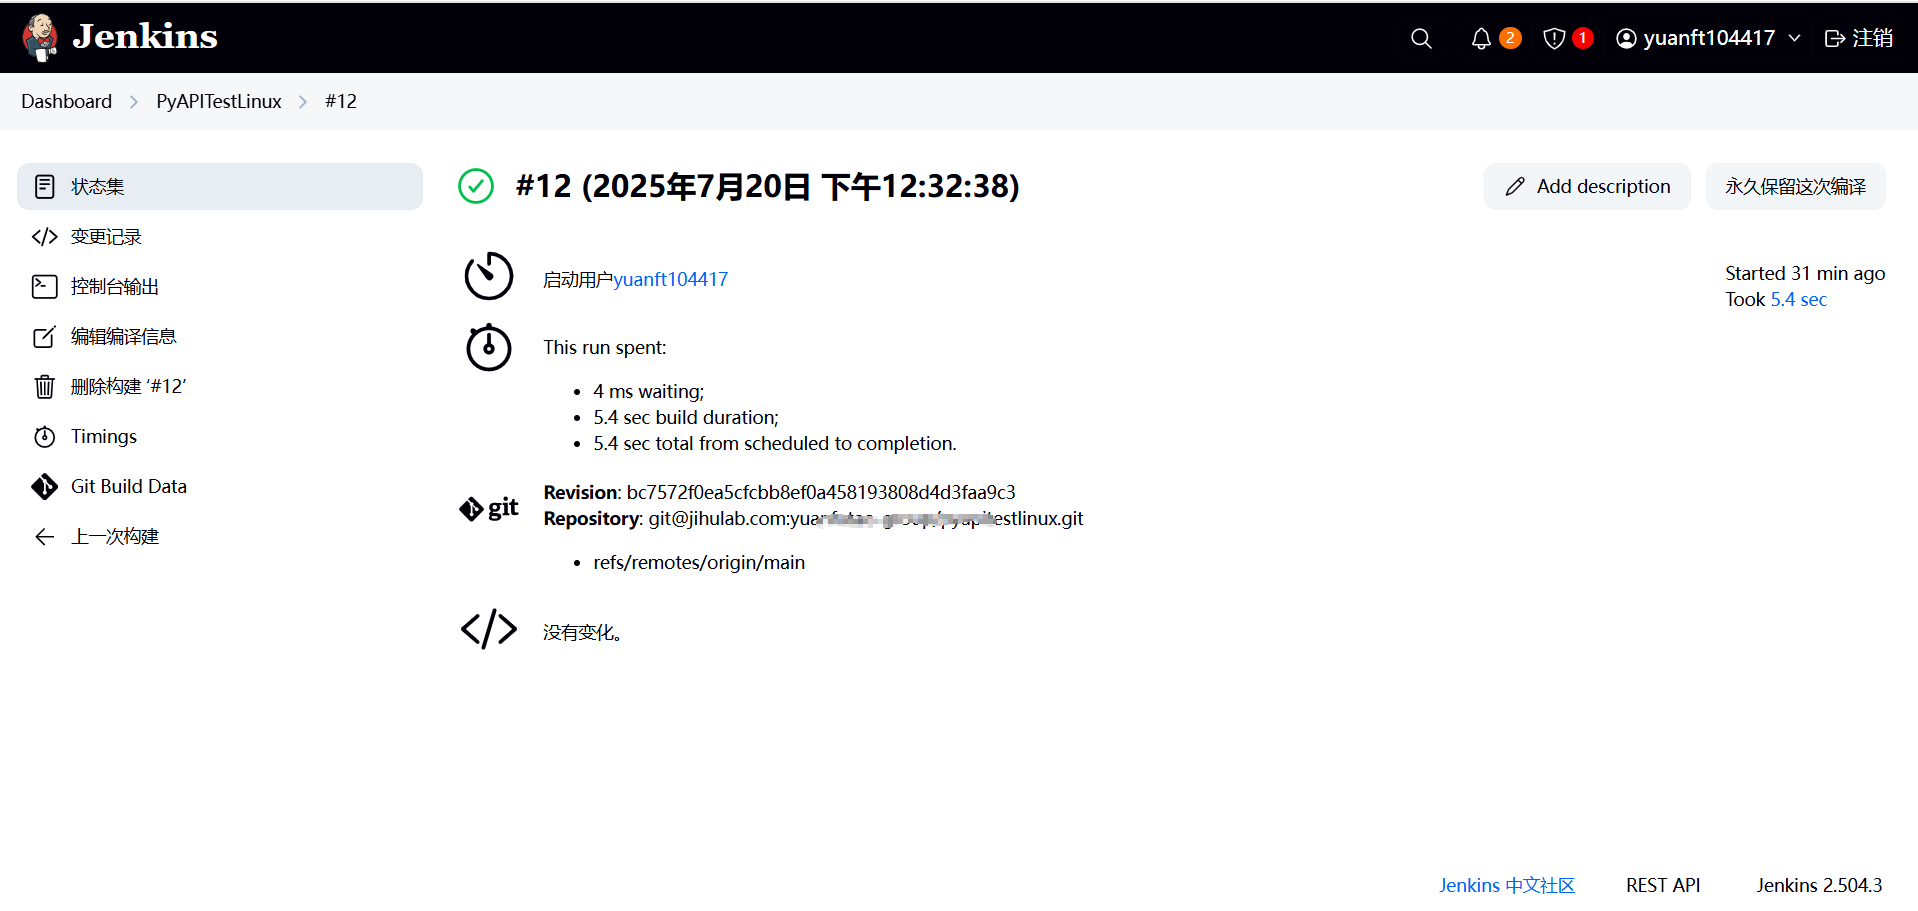This screenshot has height=911, width=1918.
Task: Click the Jenkins butler logo
Action: (40, 38)
